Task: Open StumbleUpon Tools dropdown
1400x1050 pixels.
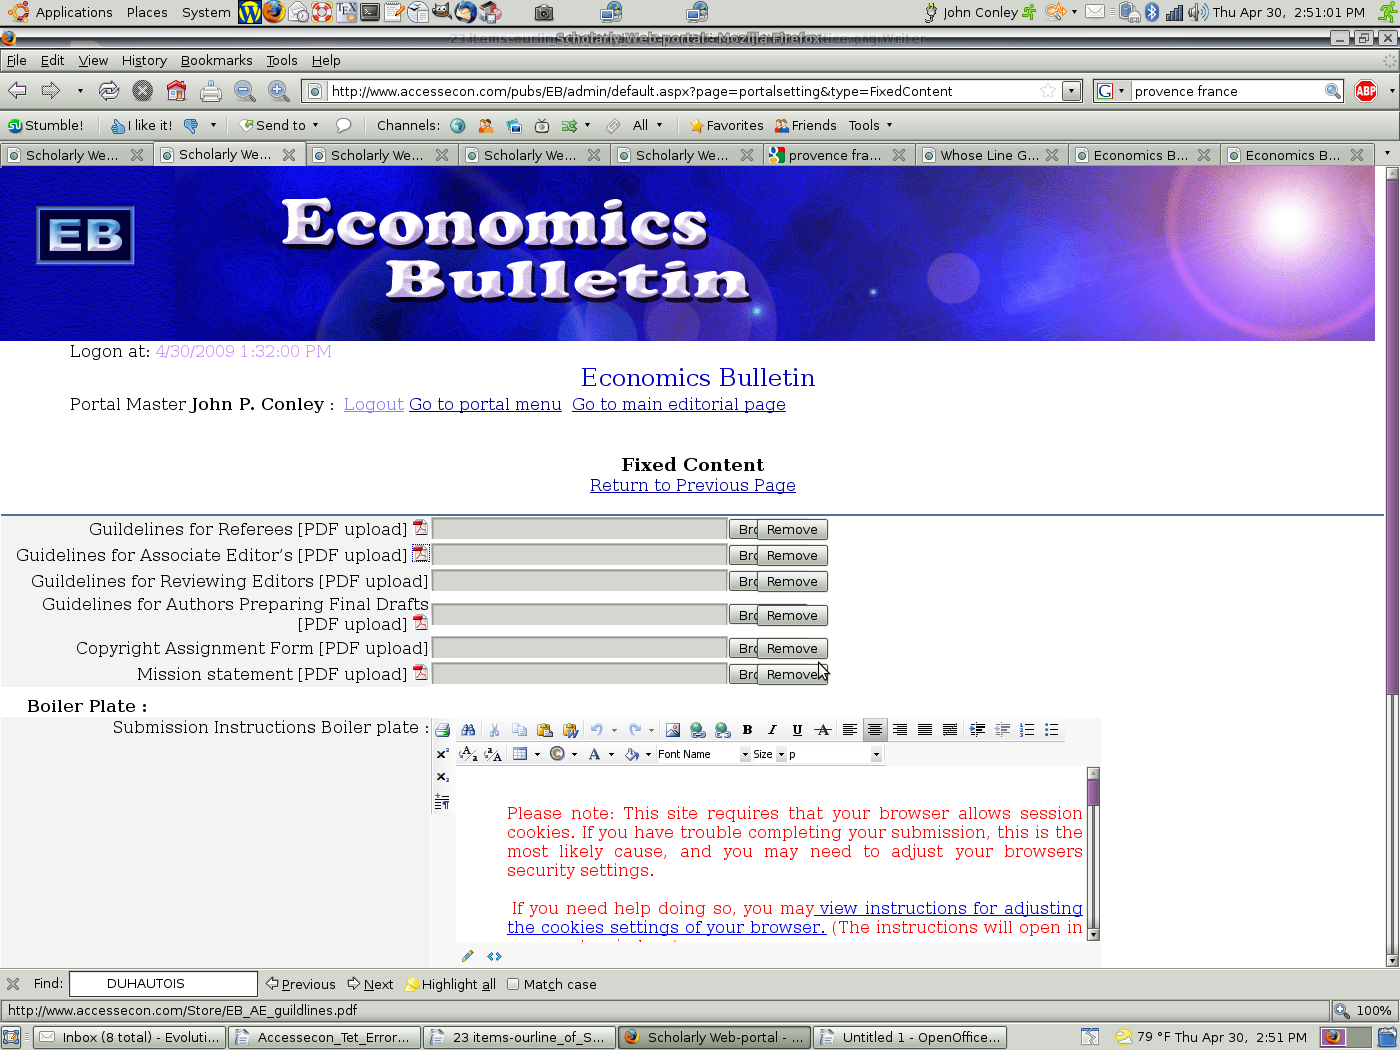Action: pyautogui.click(x=870, y=125)
